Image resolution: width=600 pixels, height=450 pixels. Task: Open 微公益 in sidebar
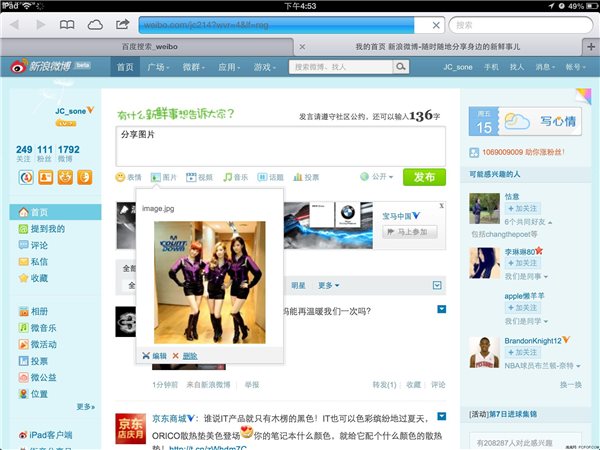click(37, 377)
